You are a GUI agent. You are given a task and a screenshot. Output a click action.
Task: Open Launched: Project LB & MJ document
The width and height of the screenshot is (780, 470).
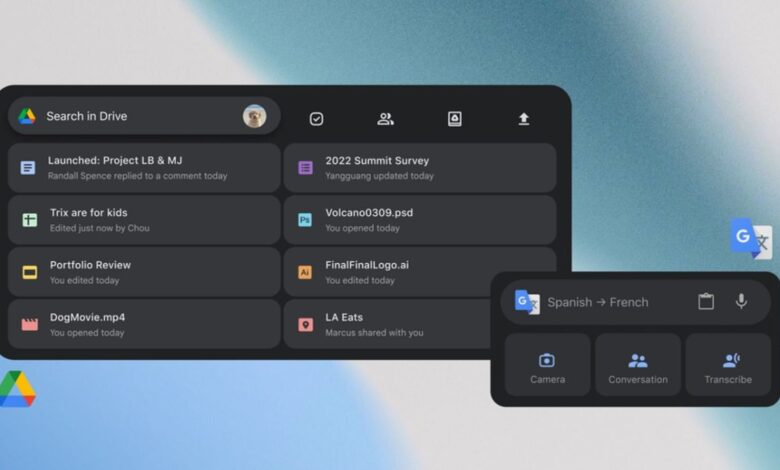click(x=144, y=168)
